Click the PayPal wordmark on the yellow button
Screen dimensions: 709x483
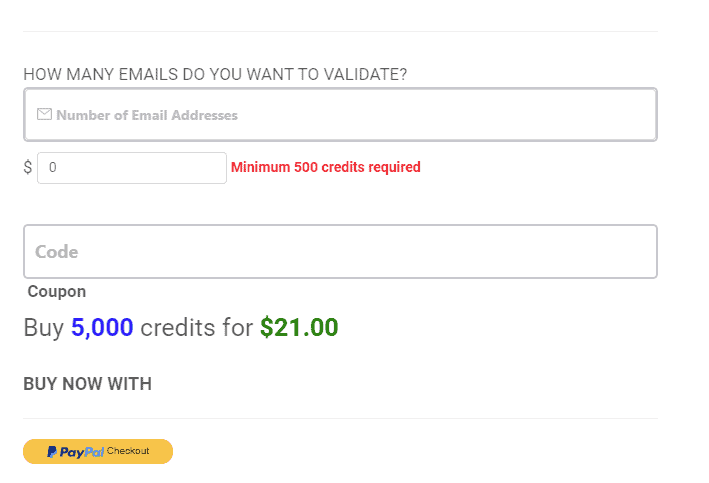[82, 452]
